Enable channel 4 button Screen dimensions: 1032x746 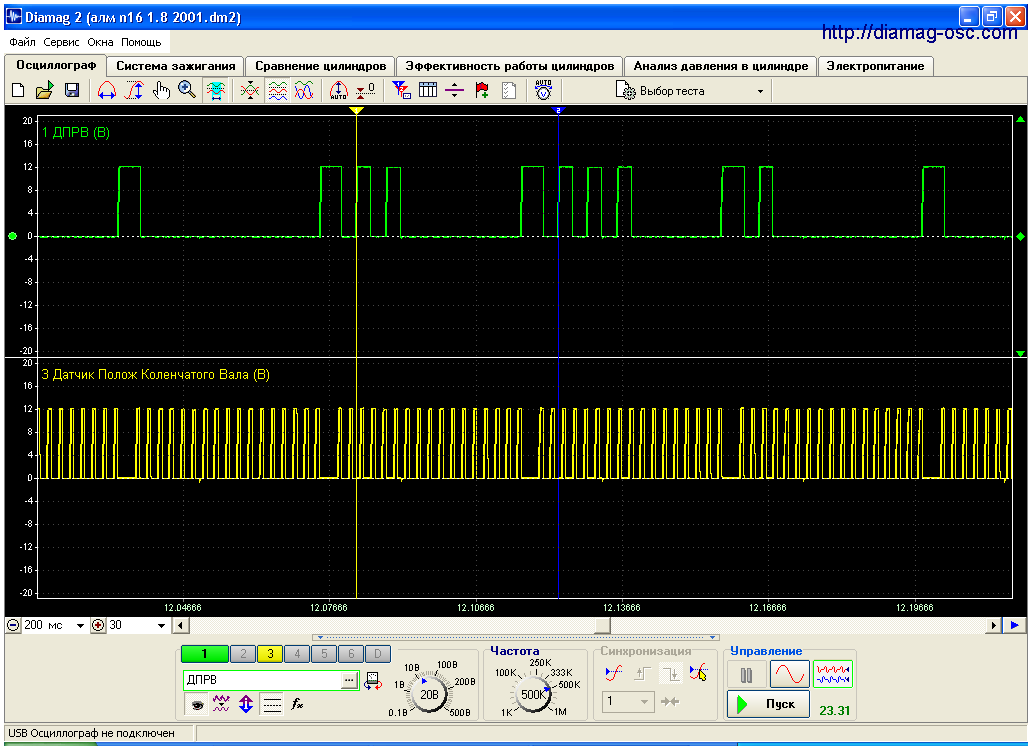point(297,654)
